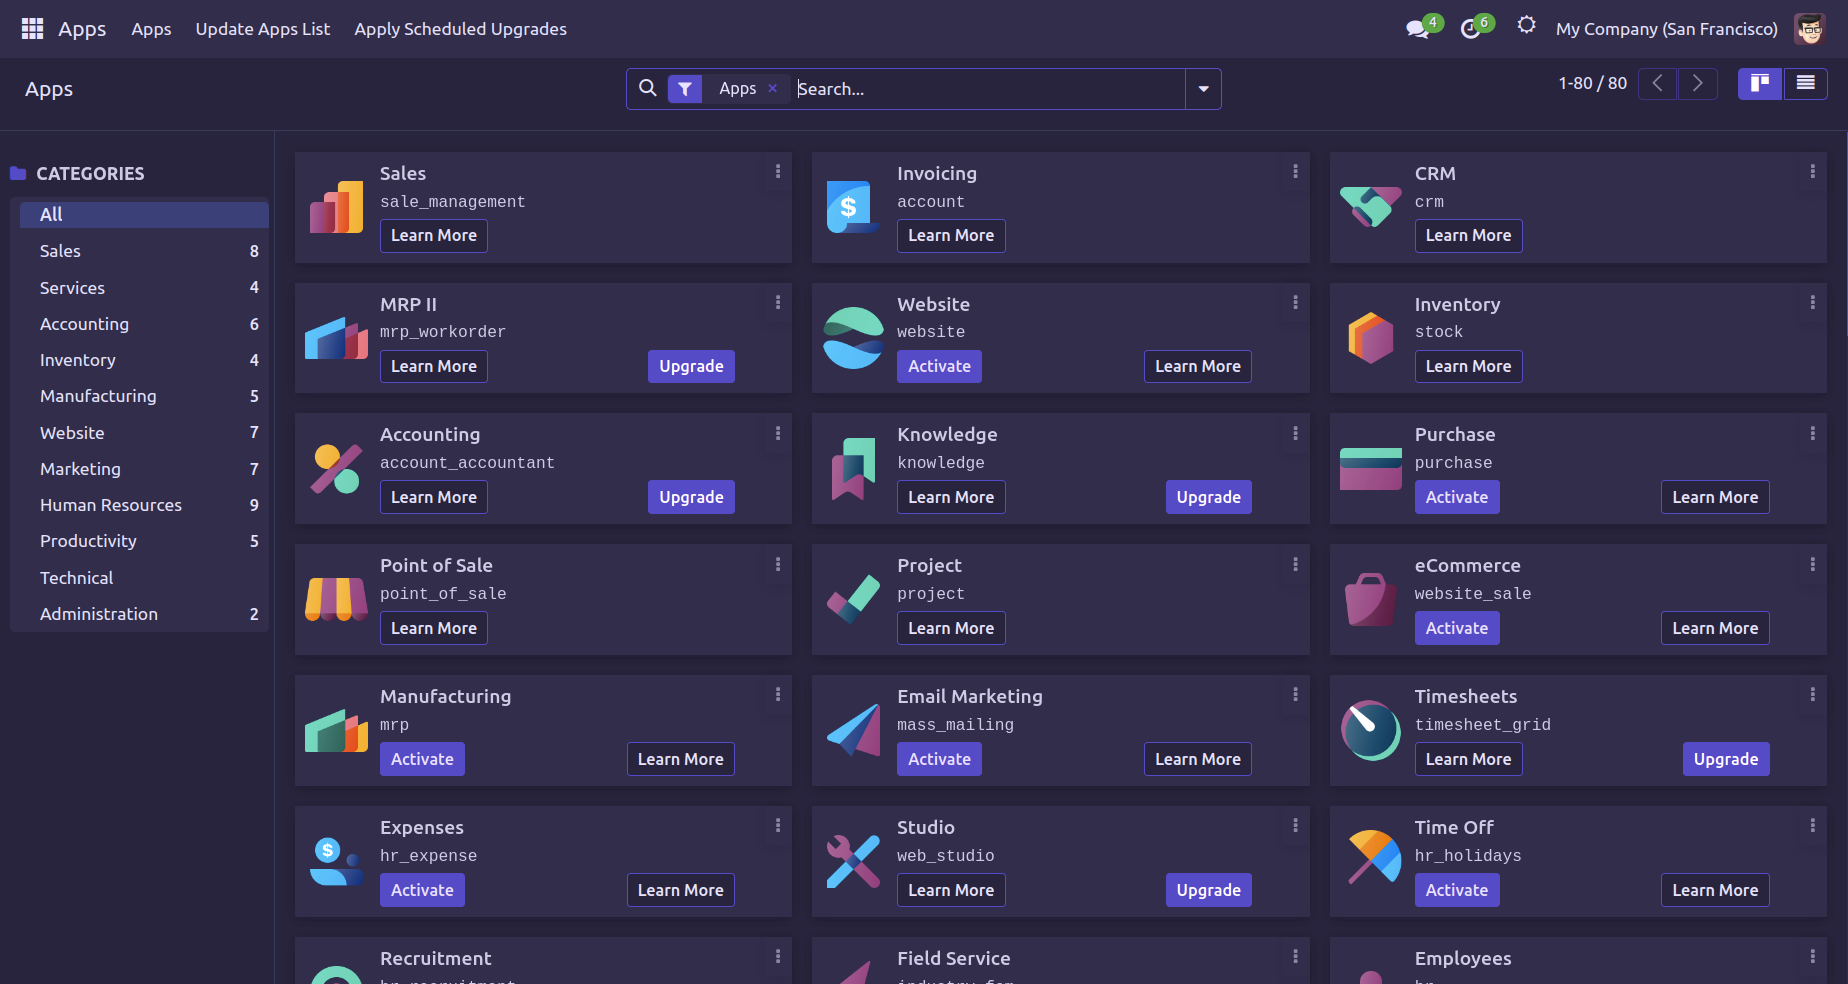
Task: Learn More about Expenses
Action: click(681, 890)
